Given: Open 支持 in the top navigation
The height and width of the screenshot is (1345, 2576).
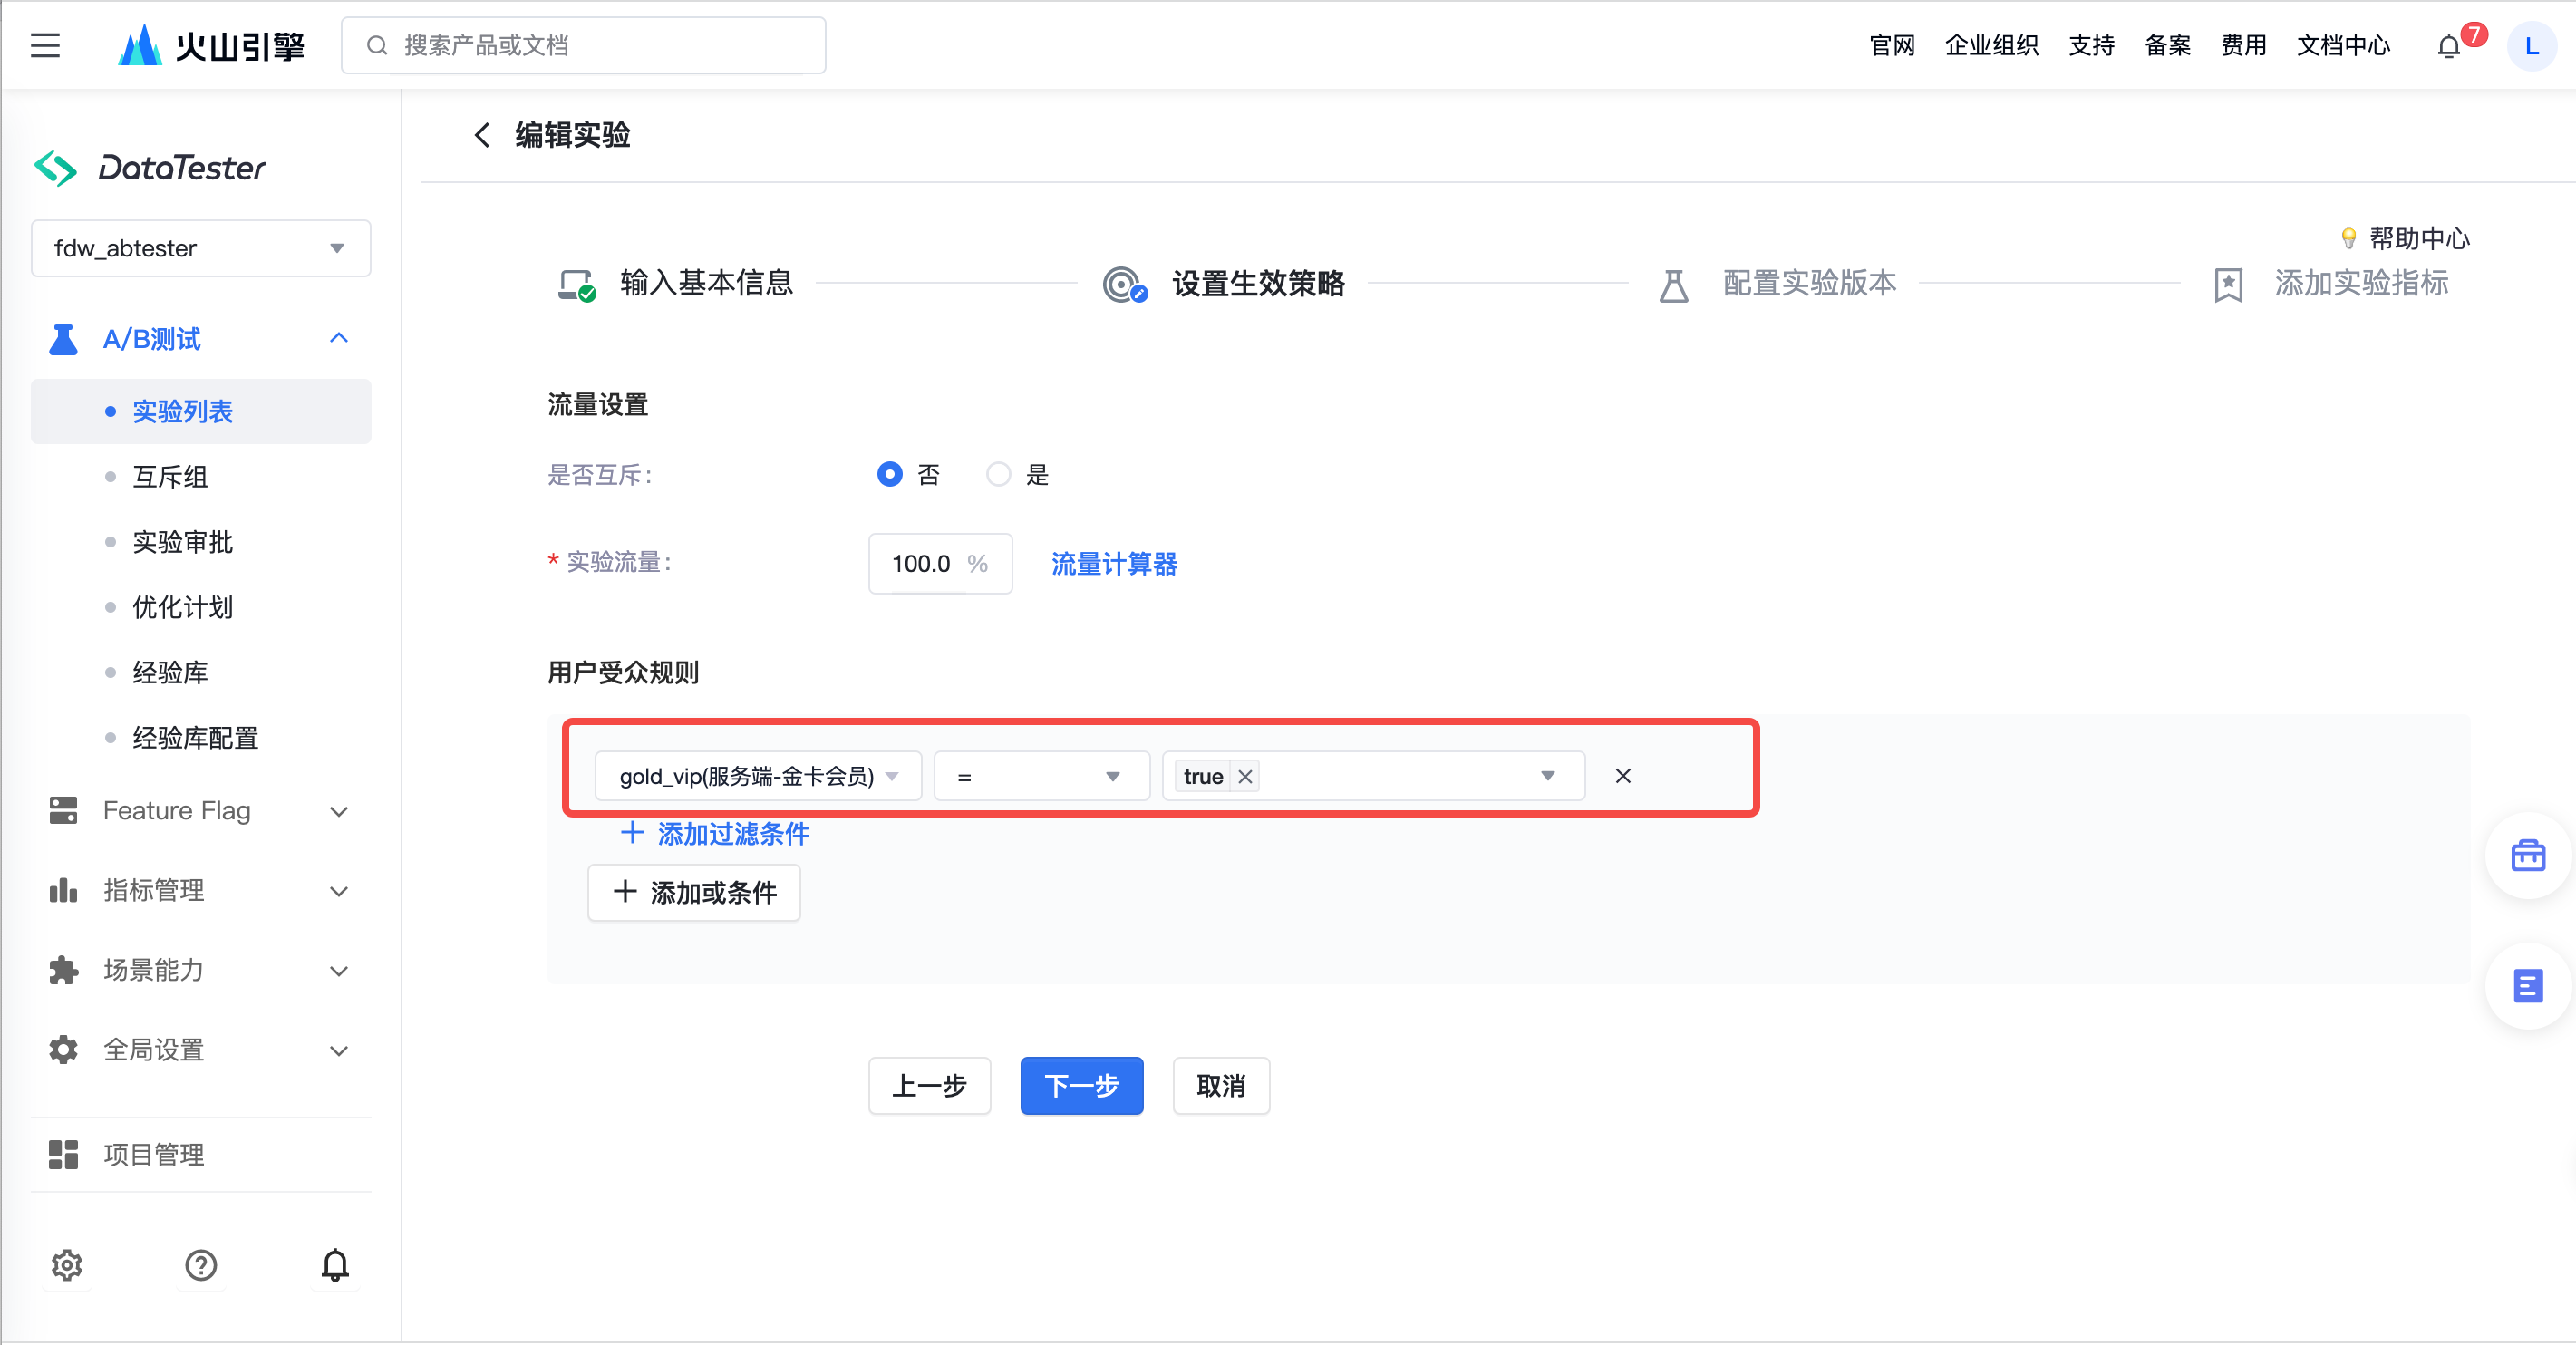Looking at the screenshot, I should click(2091, 46).
